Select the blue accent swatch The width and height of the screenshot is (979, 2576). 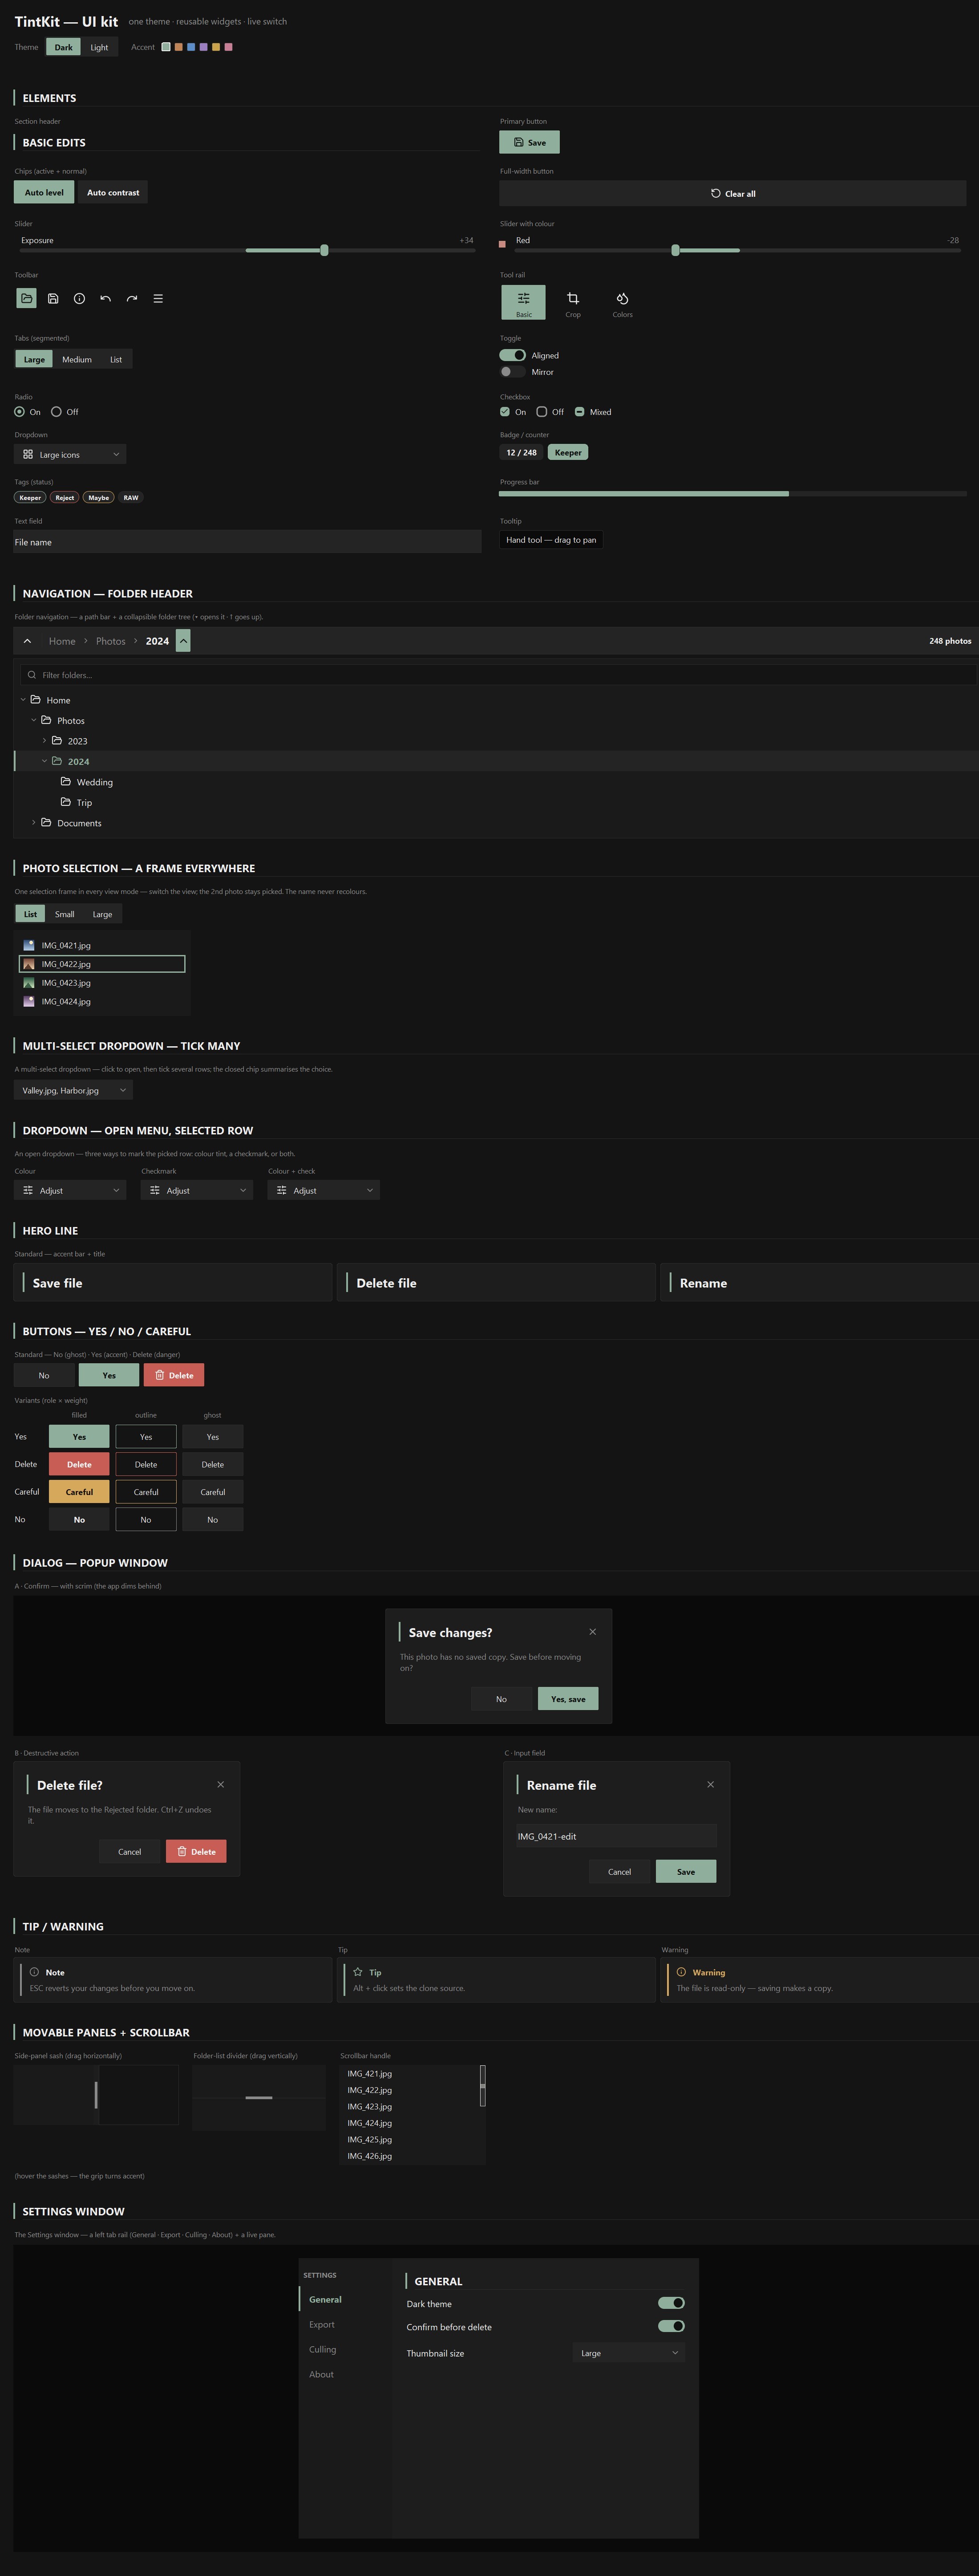[x=191, y=47]
